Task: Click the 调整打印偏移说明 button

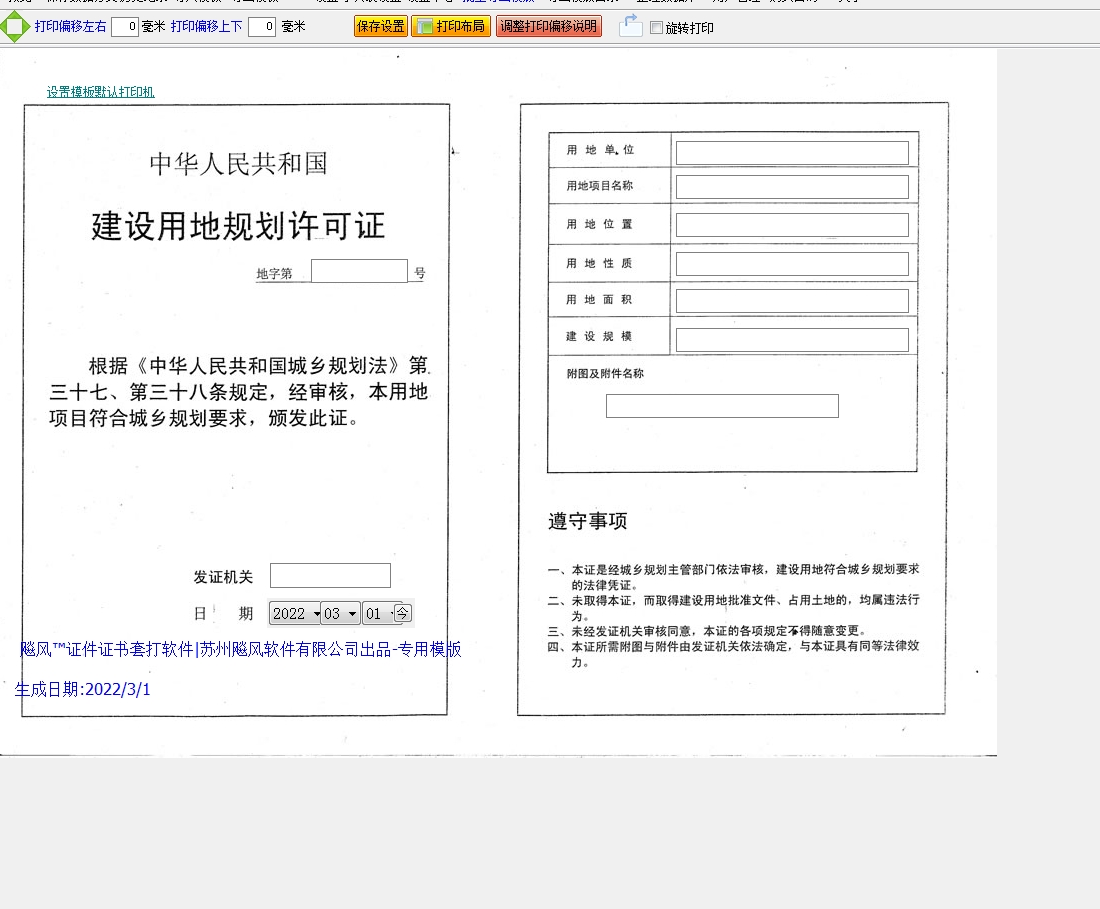Action: (x=548, y=27)
